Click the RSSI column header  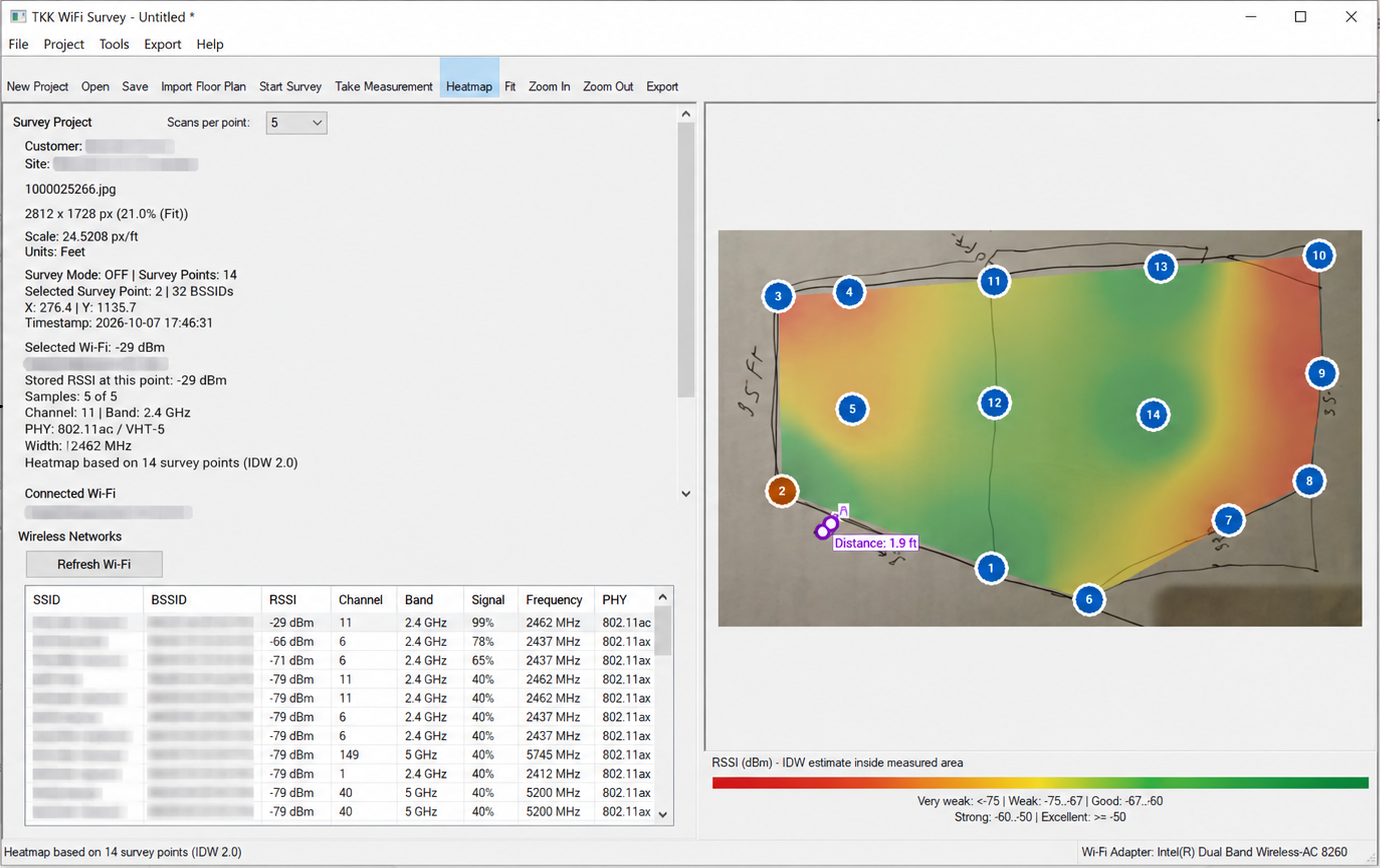tap(296, 600)
